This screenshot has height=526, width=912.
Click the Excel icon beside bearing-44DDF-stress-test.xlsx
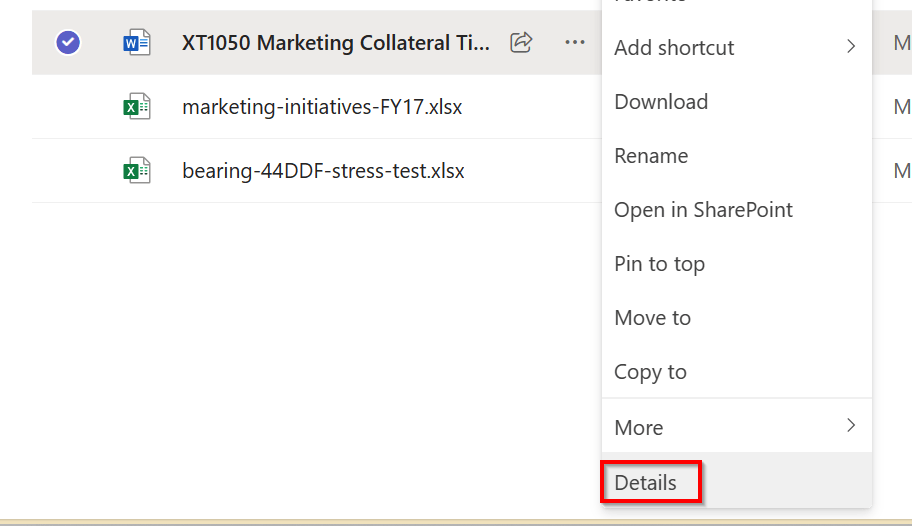pos(136,170)
